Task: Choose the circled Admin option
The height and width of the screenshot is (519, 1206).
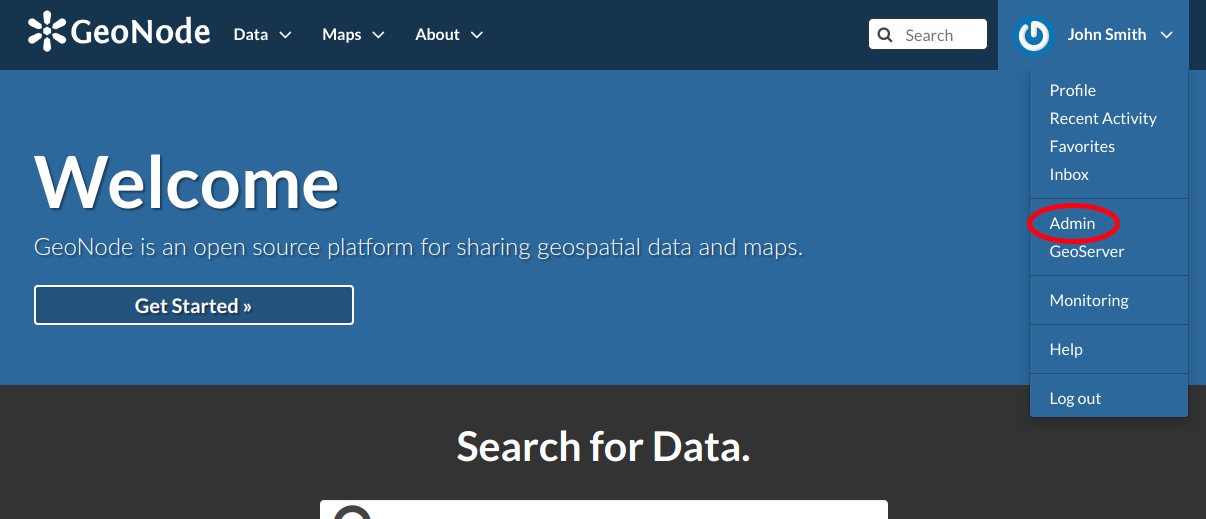Action: [x=1072, y=223]
